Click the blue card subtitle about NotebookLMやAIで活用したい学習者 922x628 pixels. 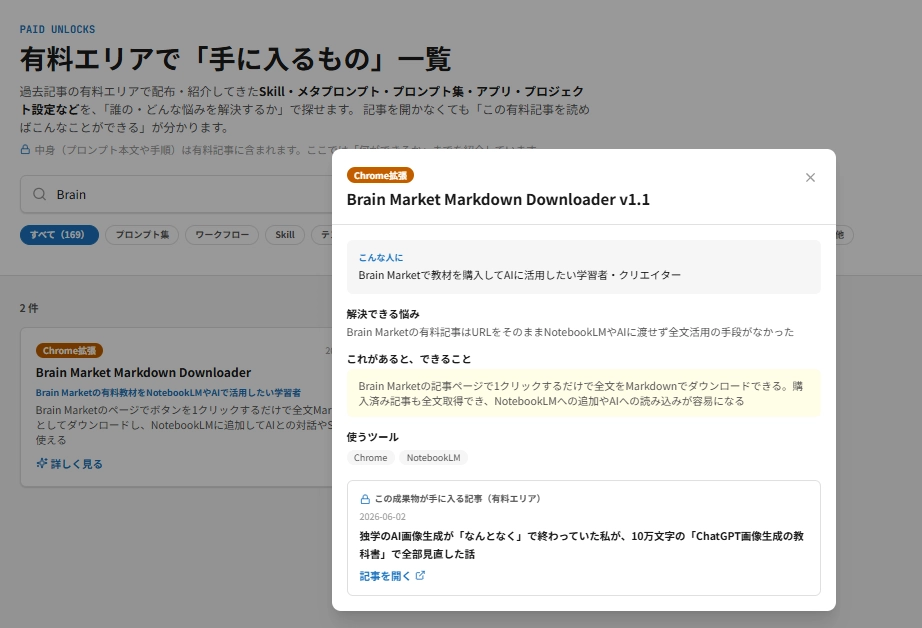click(x=168, y=393)
